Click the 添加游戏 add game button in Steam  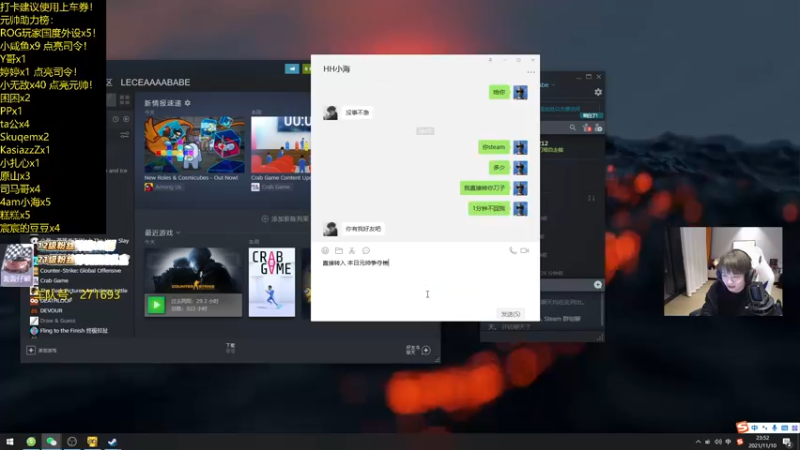[x=41, y=351]
